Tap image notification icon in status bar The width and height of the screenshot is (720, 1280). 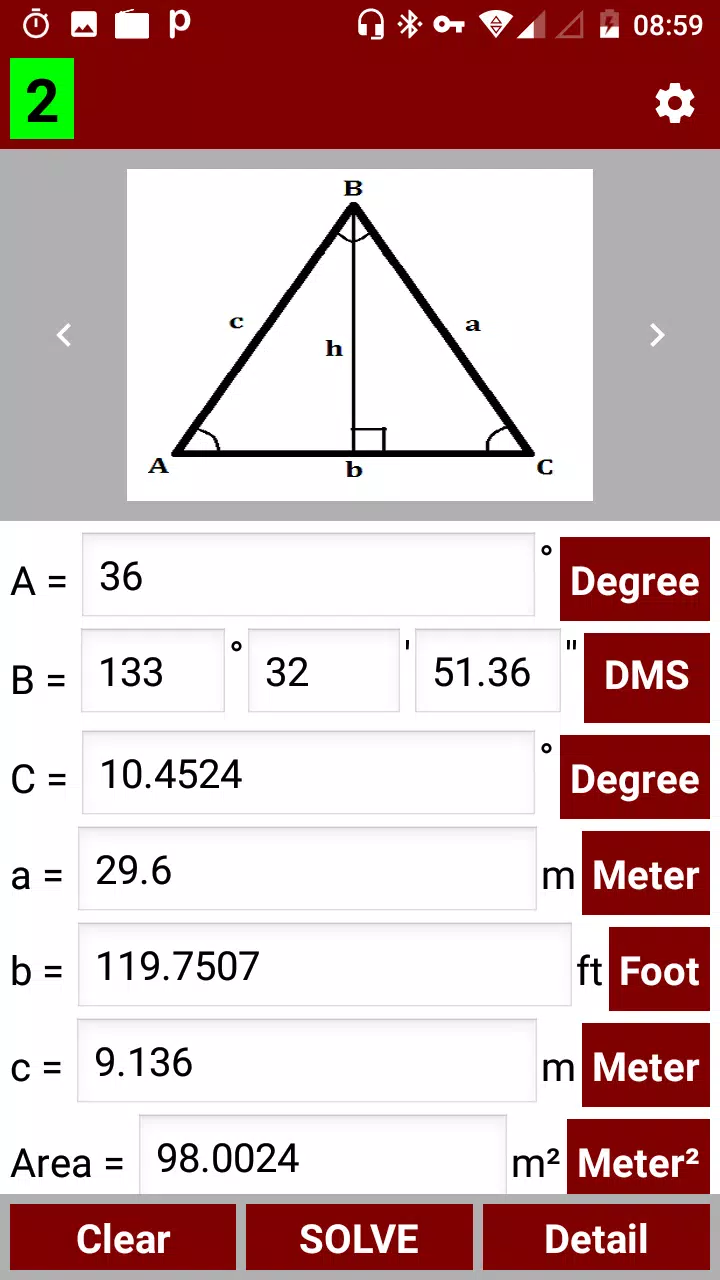84,25
